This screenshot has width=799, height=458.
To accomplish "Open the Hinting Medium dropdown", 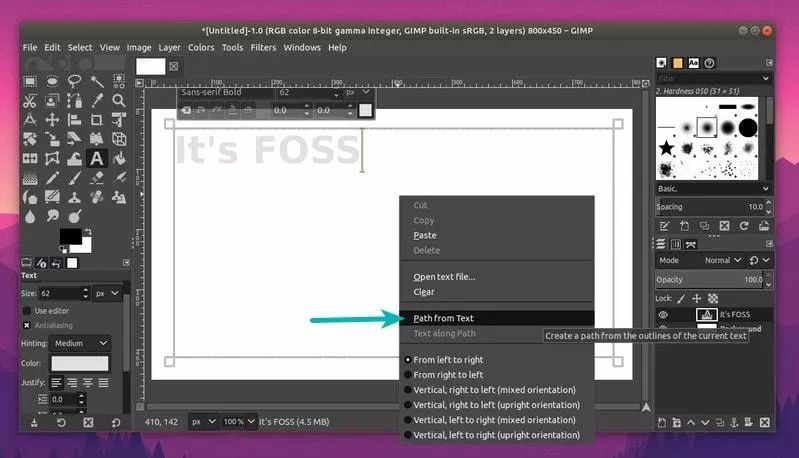I will point(80,343).
